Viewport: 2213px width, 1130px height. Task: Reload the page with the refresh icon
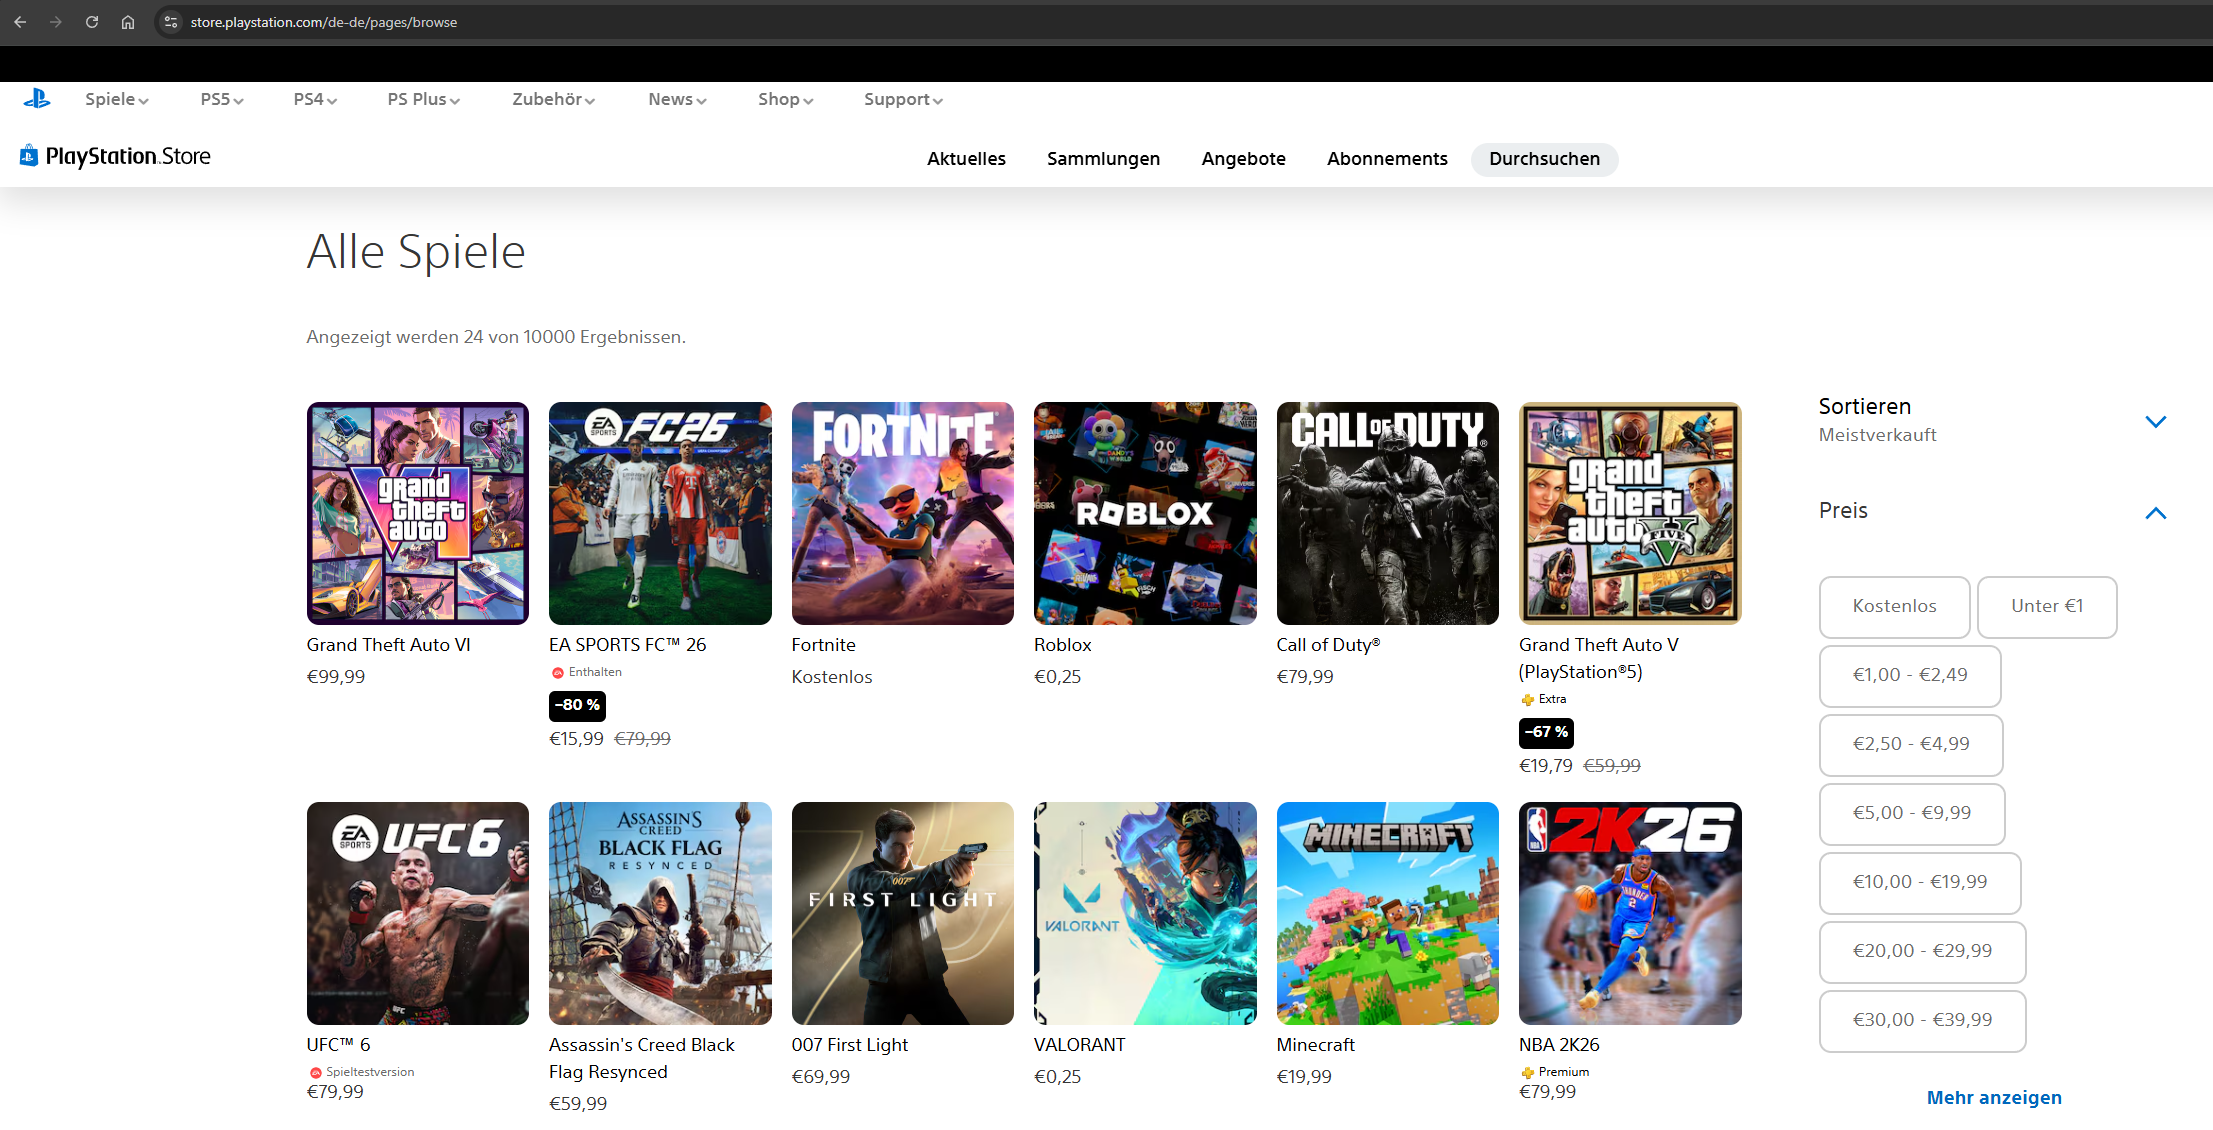[x=92, y=22]
